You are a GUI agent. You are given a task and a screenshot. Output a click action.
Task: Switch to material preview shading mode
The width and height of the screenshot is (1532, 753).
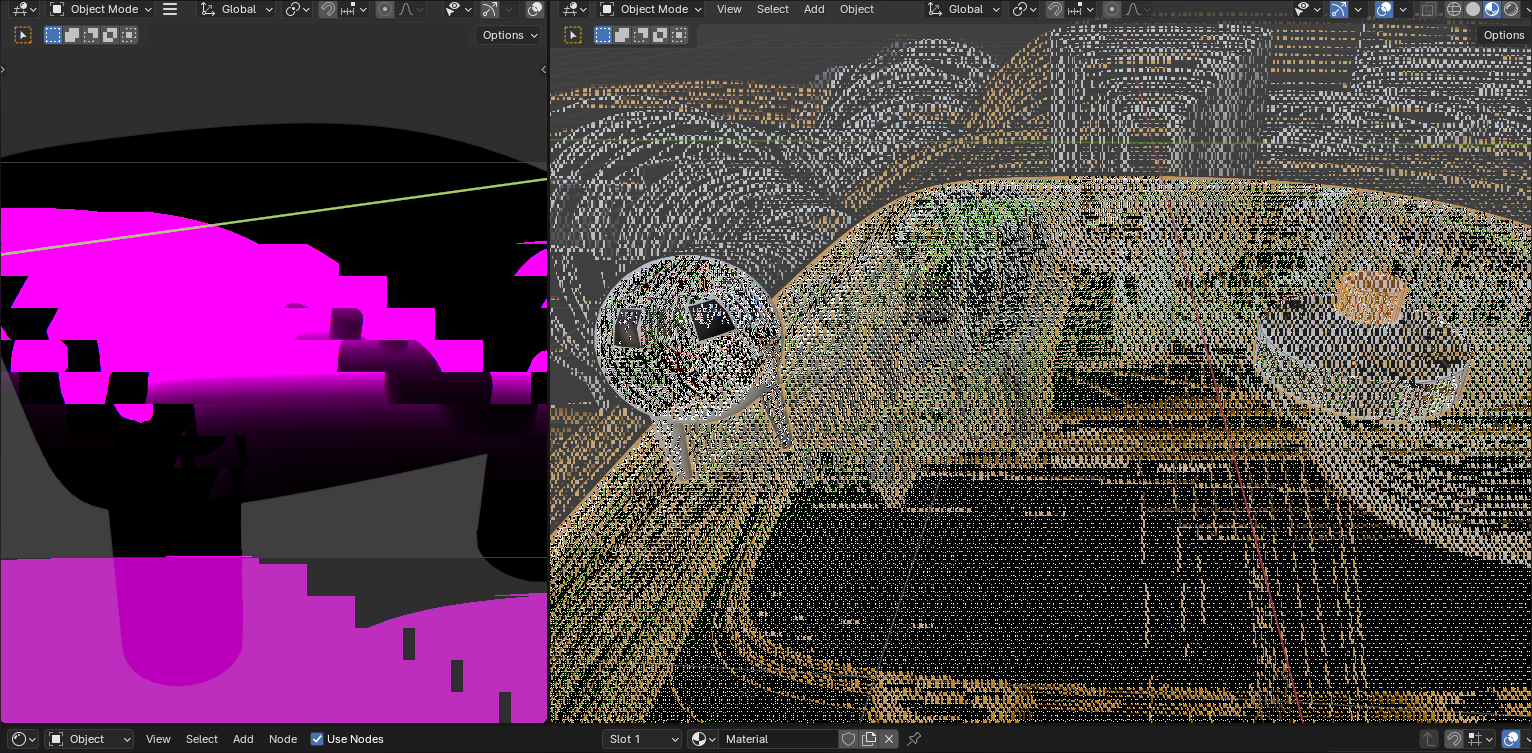[x=1491, y=9]
